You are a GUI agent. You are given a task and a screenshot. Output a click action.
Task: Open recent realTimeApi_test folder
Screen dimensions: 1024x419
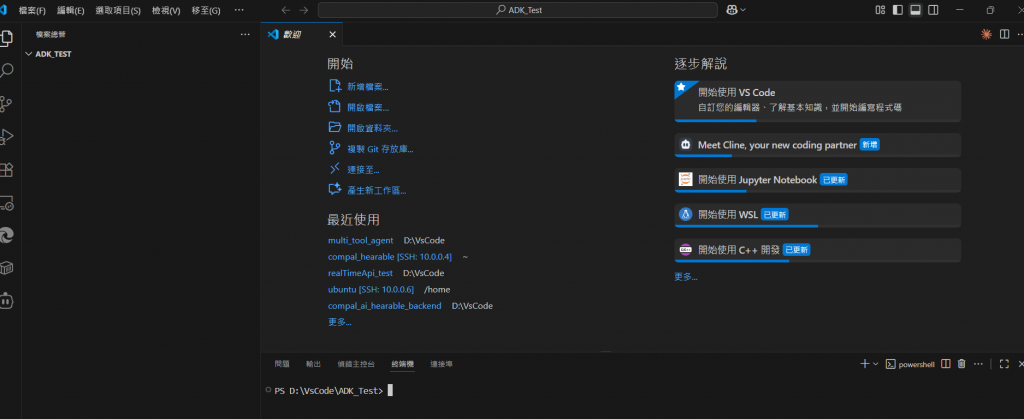[x=360, y=273]
